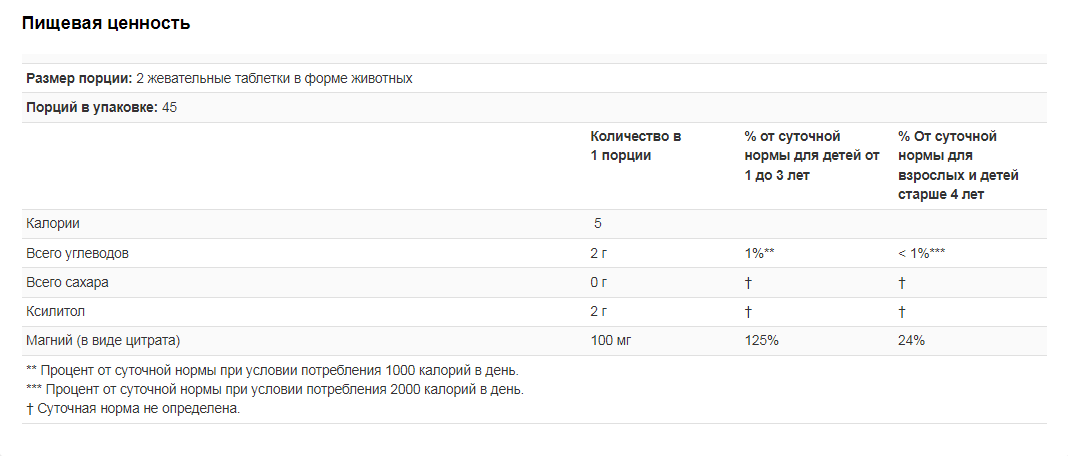Click header for adults and children over 4
This screenshot has height=456, width=1068.
[x=958, y=166]
